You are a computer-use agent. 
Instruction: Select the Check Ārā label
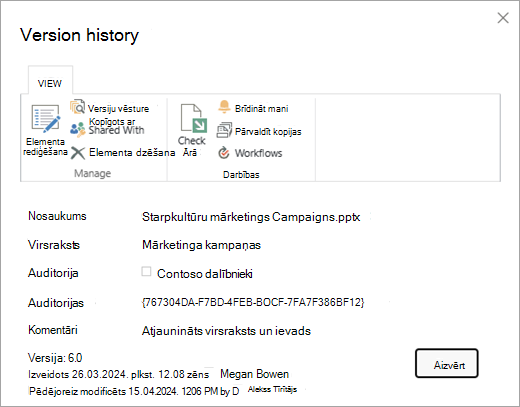[x=191, y=146]
